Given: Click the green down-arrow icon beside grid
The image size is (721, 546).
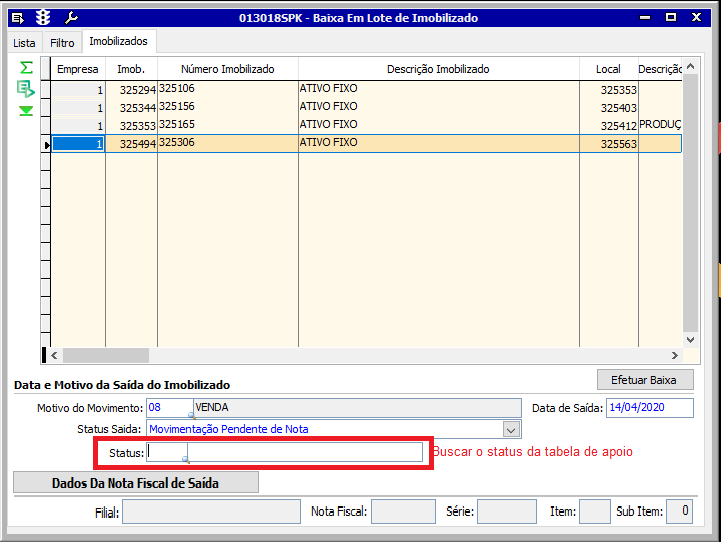Looking at the screenshot, I should coord(26,111).
